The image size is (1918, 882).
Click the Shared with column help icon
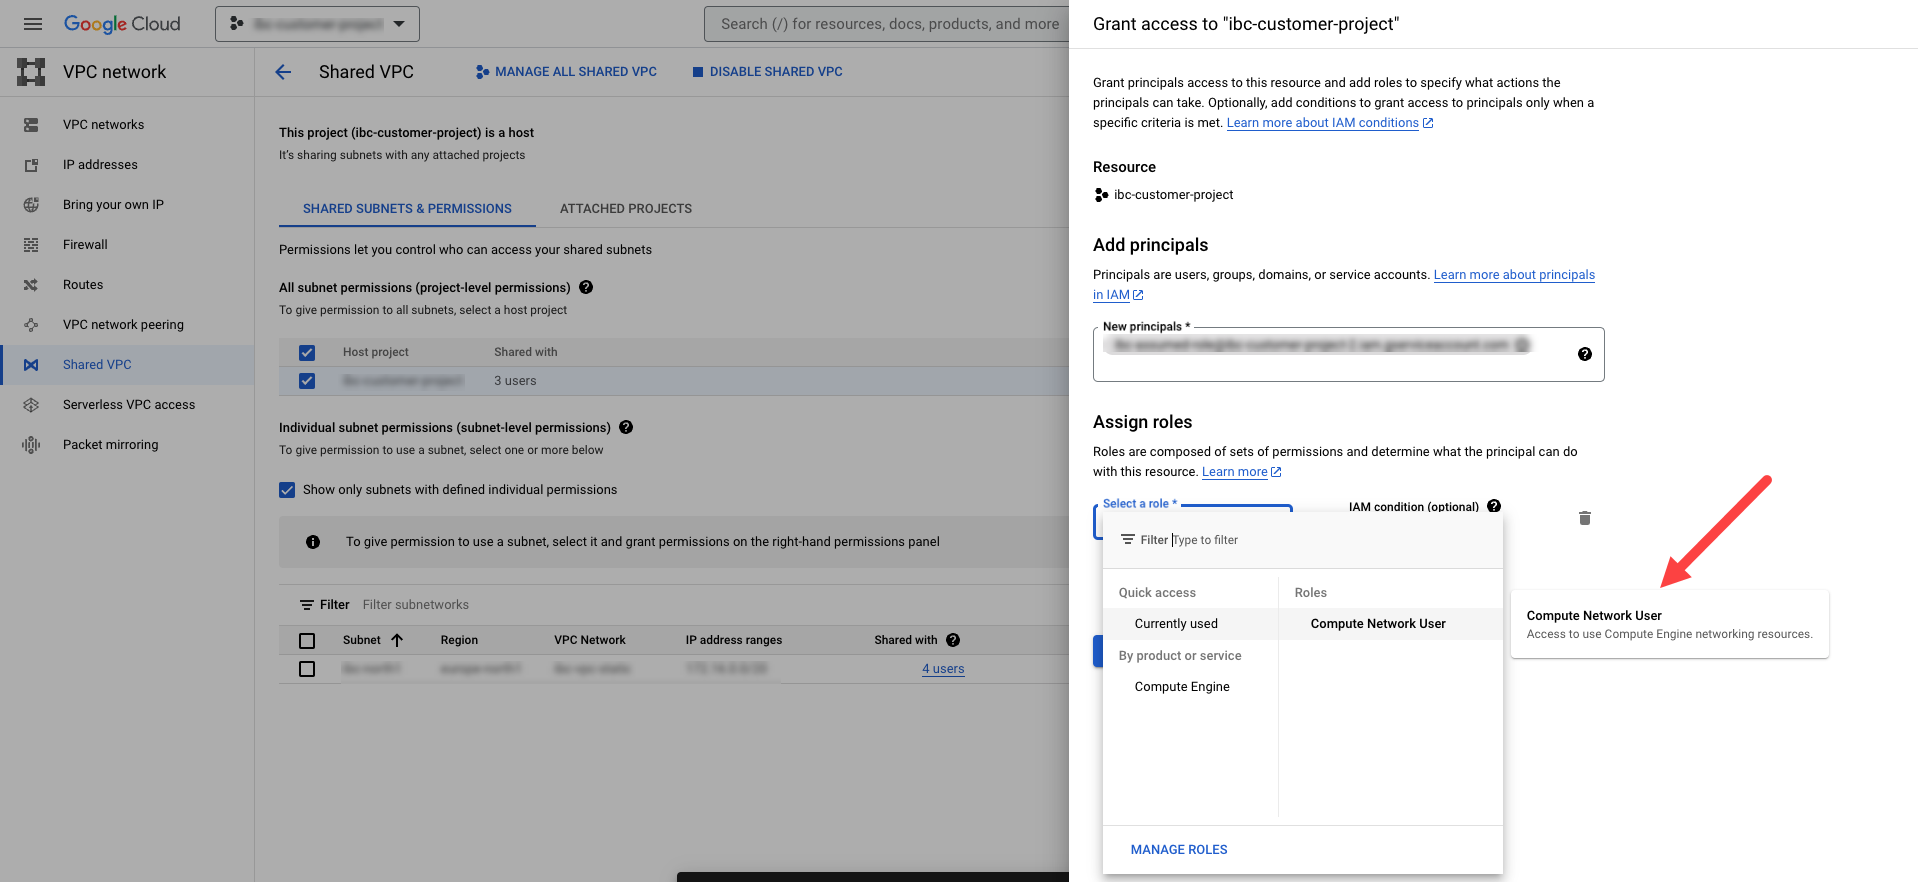point(953,640)
